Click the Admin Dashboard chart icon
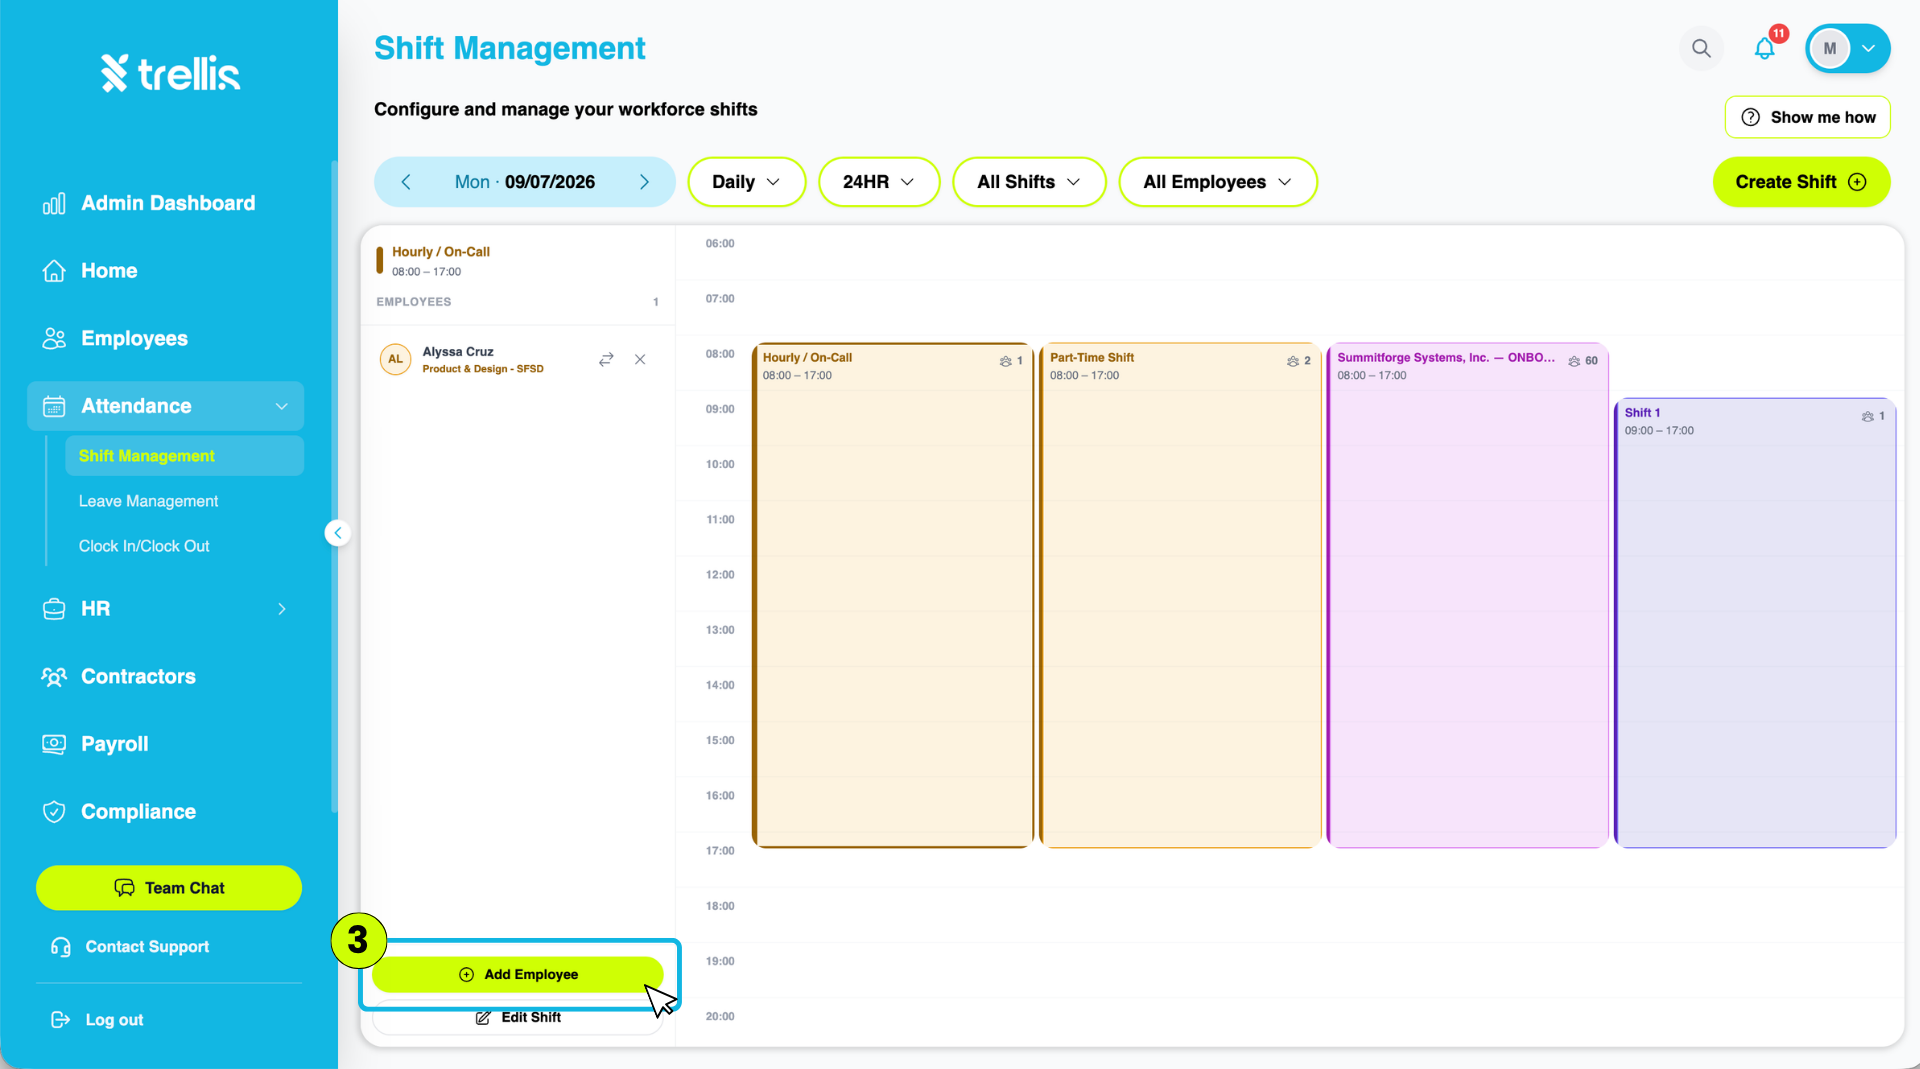Image resolution: width=1920 pixels, height=1069 pixels. [x=54, y=203]
